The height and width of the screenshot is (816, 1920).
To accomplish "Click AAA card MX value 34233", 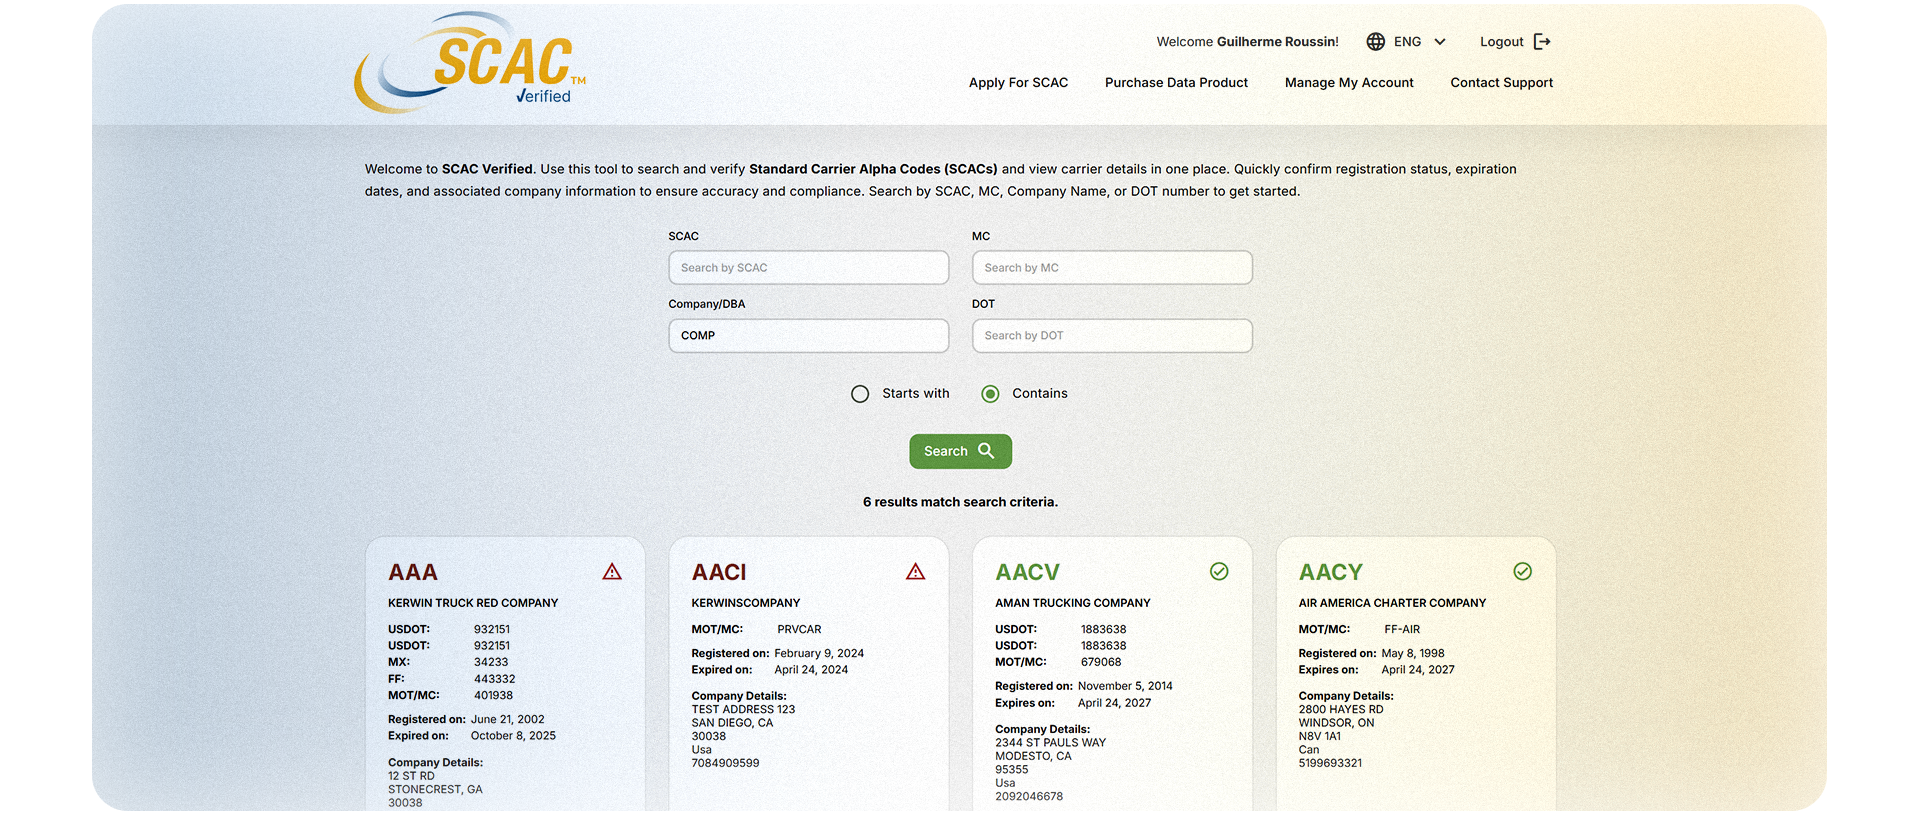I will point(491,662).
